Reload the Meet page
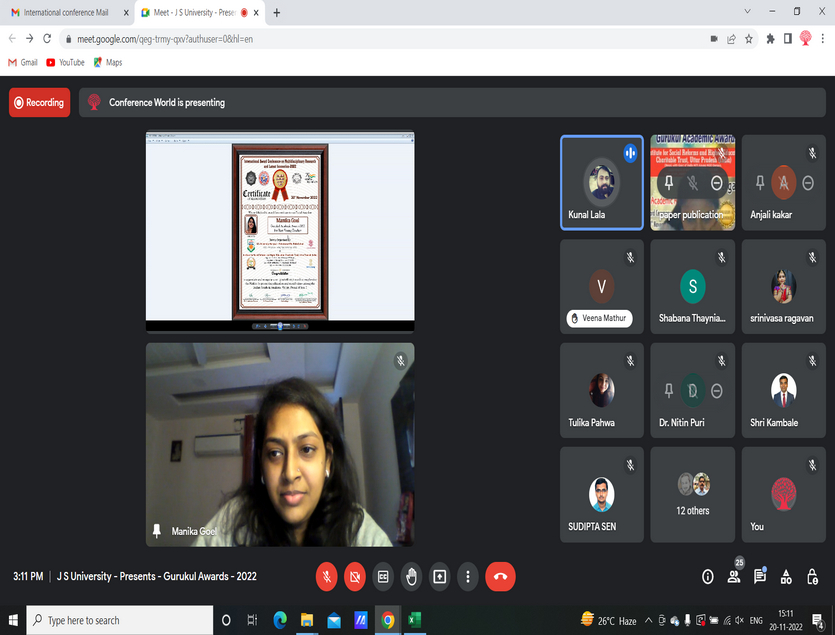The image size is (835, 635). pos(47,38)
